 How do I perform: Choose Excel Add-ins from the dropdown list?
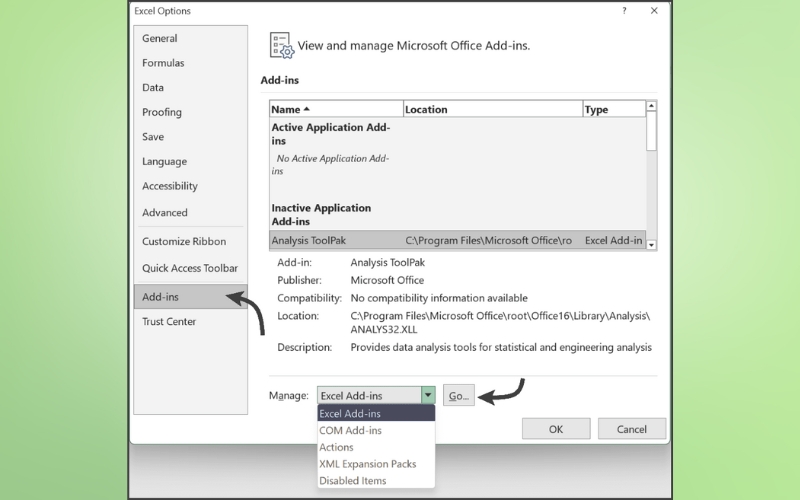click(376, 413)
